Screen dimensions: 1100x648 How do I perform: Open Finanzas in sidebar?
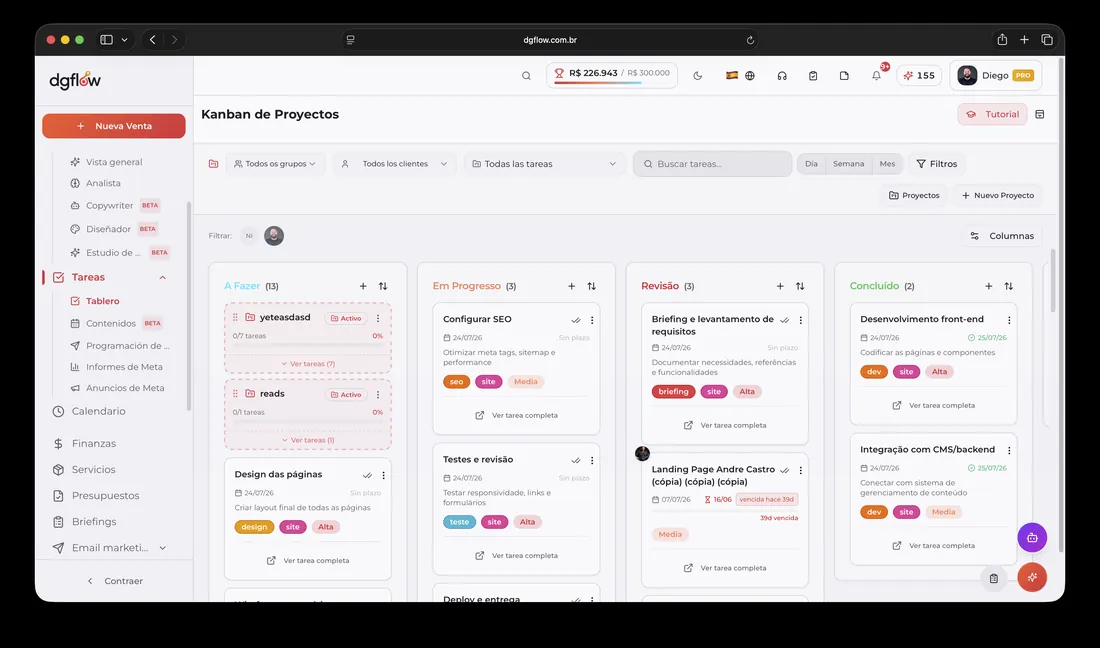[x=85, y=443]
